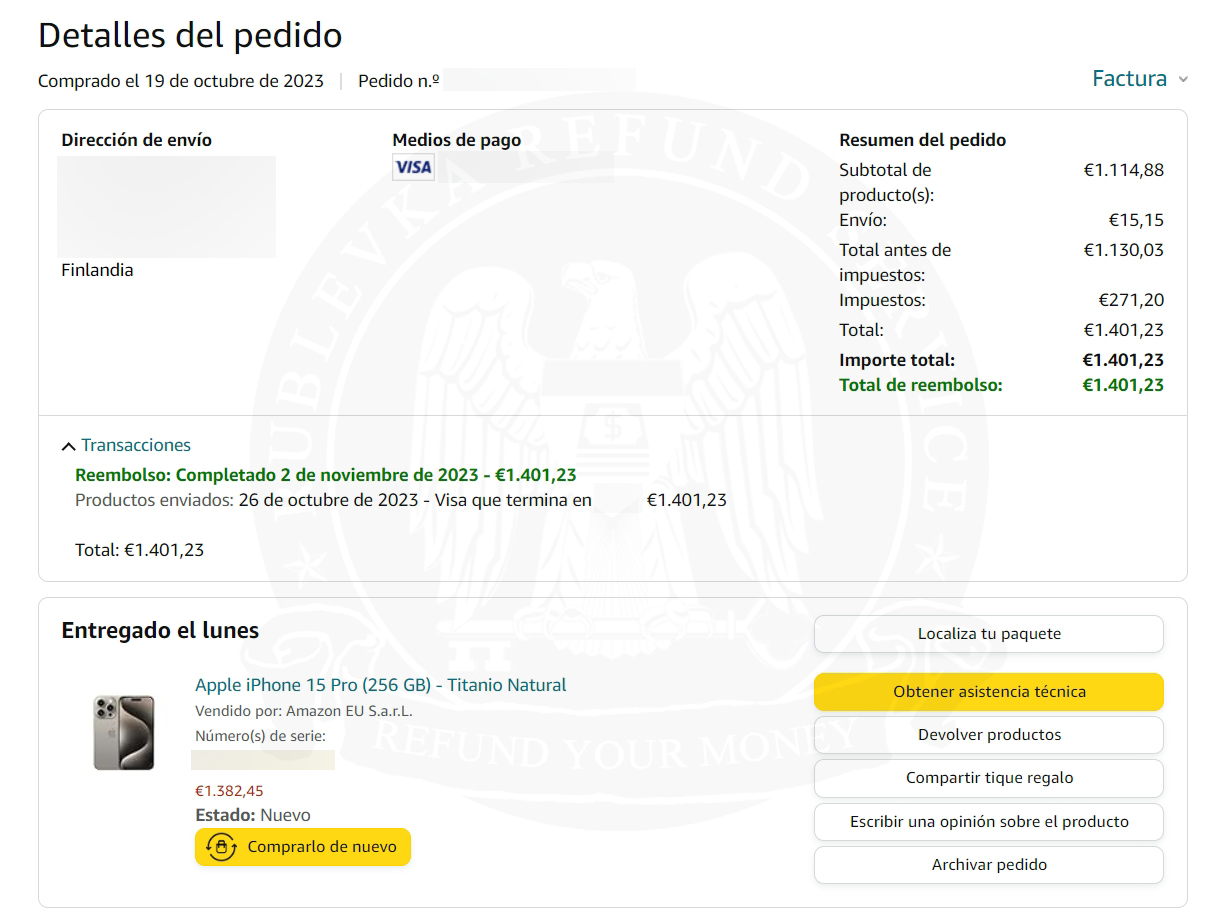The width and height of the screenshot is (1232, 923).
Task: Click the product price €1.382,45
Action: tap(229, 791)
